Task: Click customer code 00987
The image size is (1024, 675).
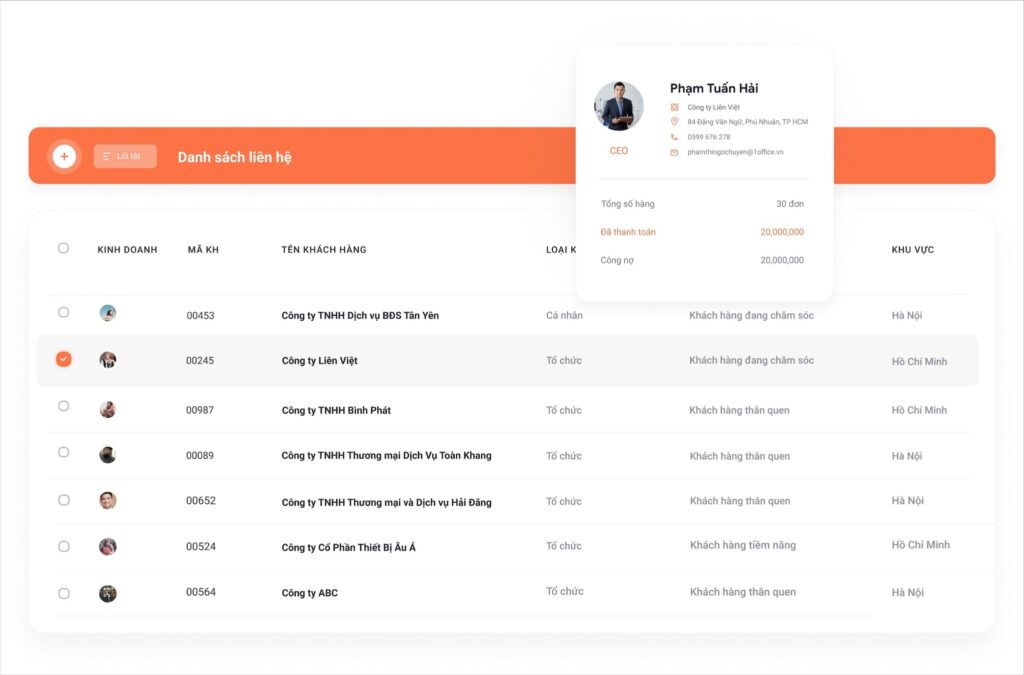Action: (200, 410)
